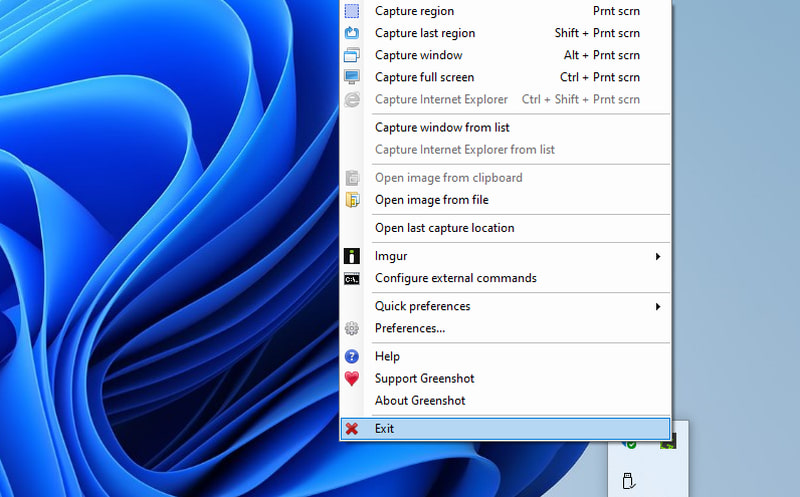Click the blue Help question mark icon

352,356
